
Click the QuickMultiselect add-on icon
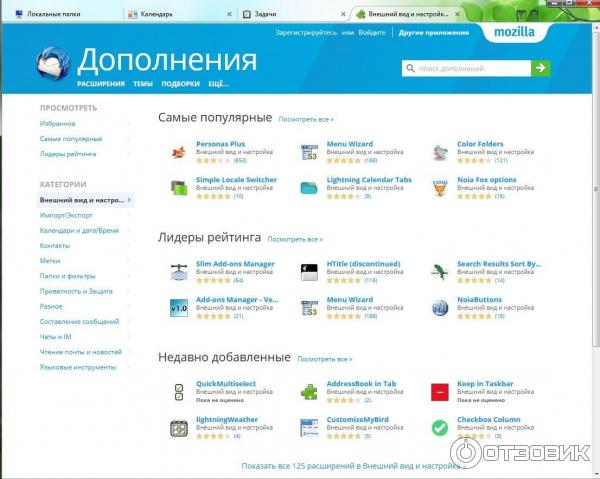click(x=178, y=391)
